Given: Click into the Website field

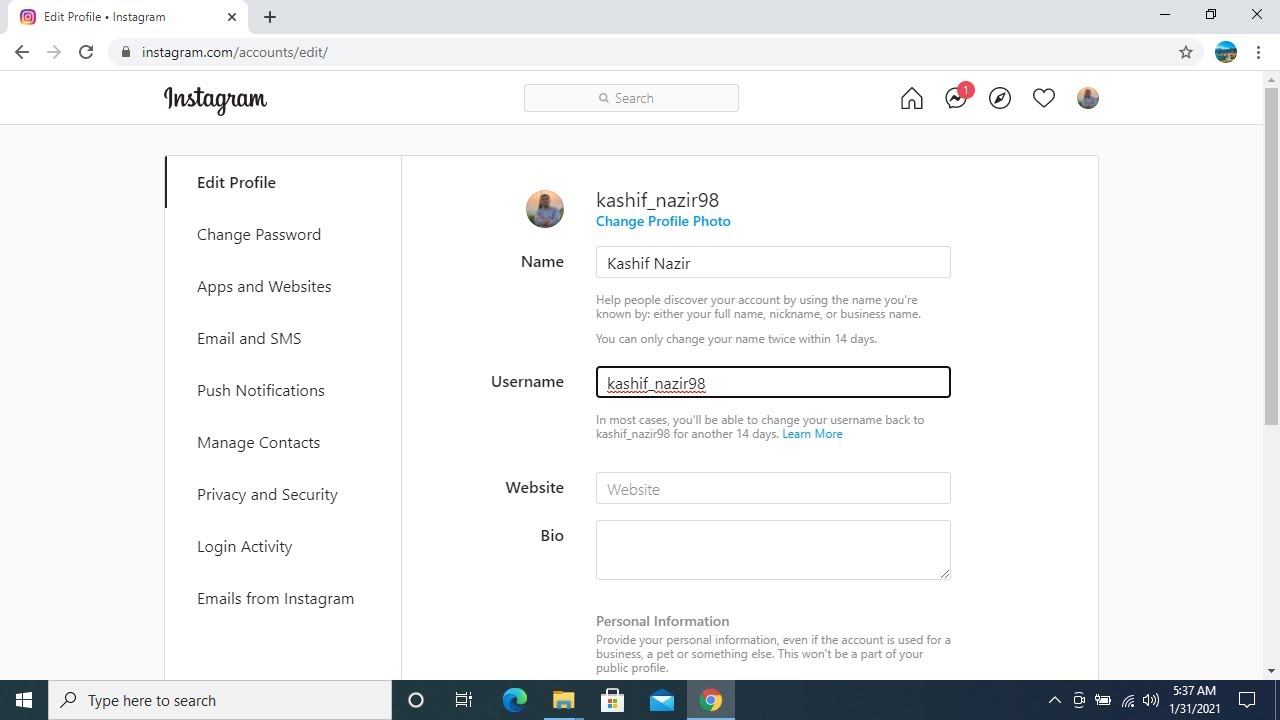Looking at the screenshot, I should [773, 488].
